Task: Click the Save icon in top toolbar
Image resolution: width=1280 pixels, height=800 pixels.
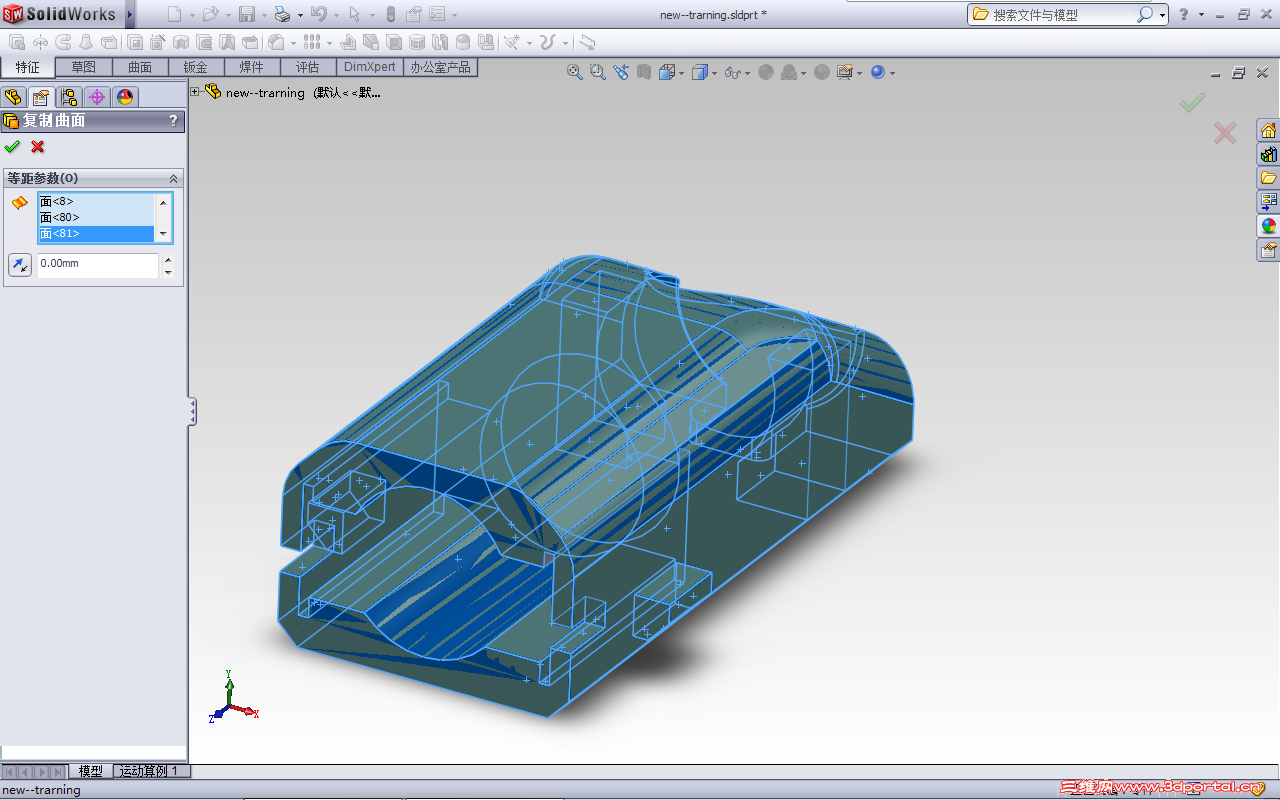Action: pyautogui.click(x=247, y=15)
